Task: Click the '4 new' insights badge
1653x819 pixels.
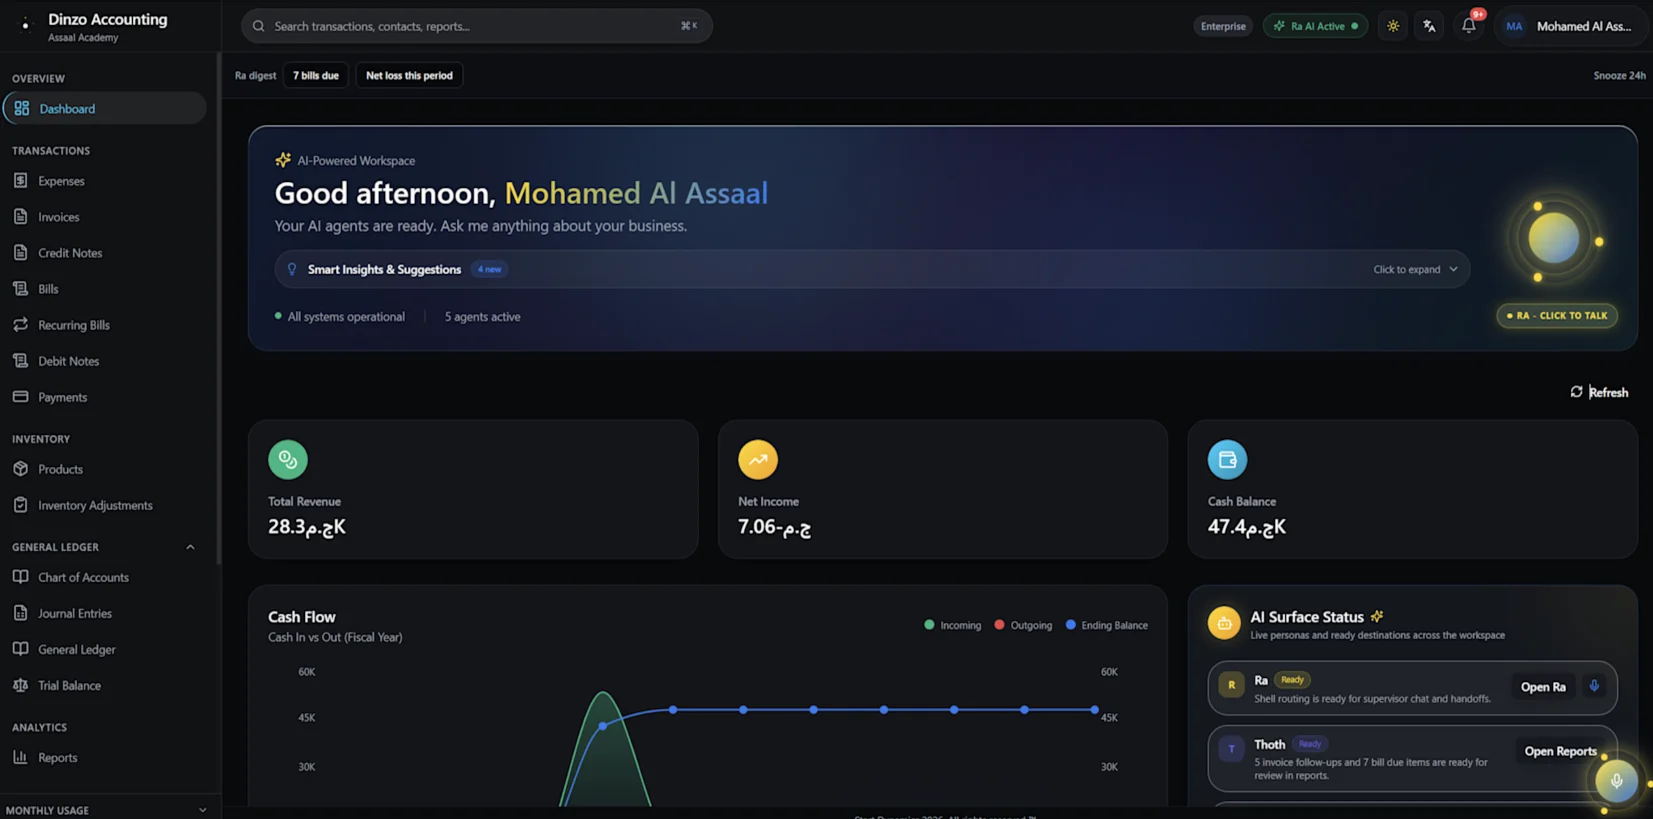Action: [489, 269]
